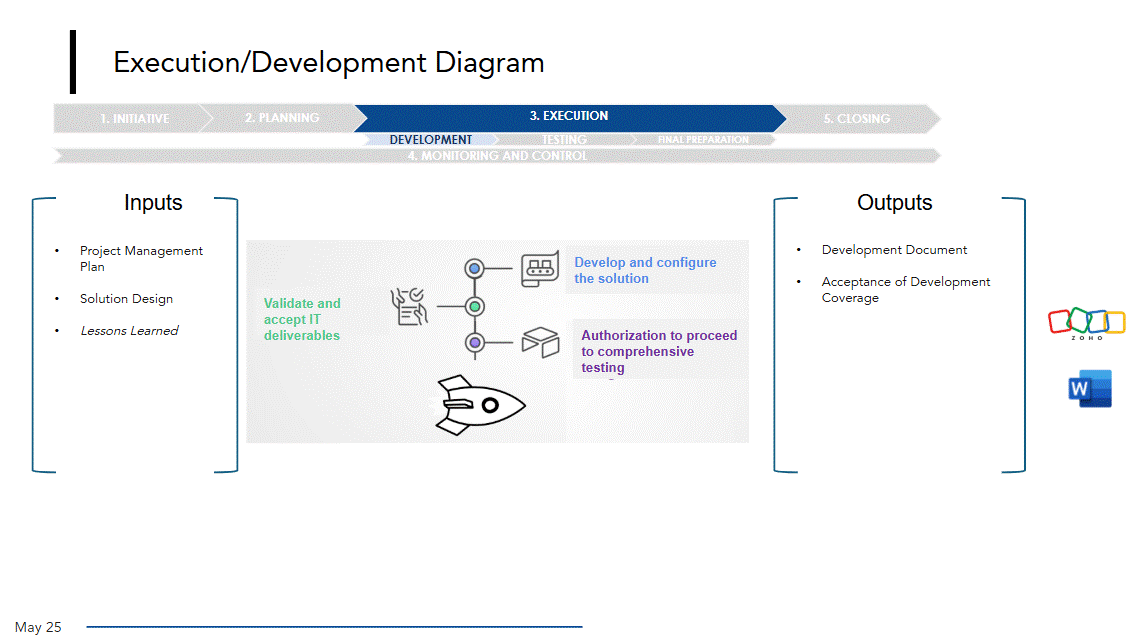
Task: Click the green middle timeline node
Action: point(475,306)
